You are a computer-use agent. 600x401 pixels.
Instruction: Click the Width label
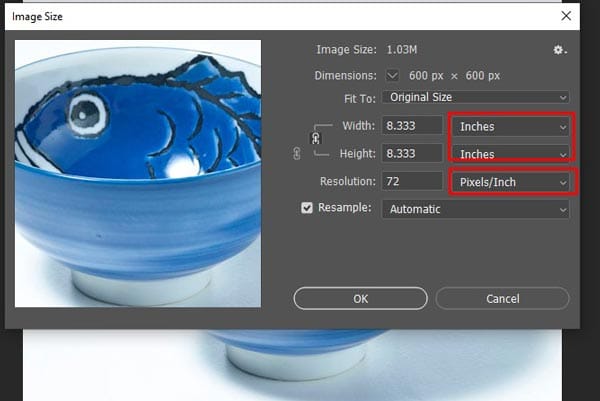pos(359,126)
